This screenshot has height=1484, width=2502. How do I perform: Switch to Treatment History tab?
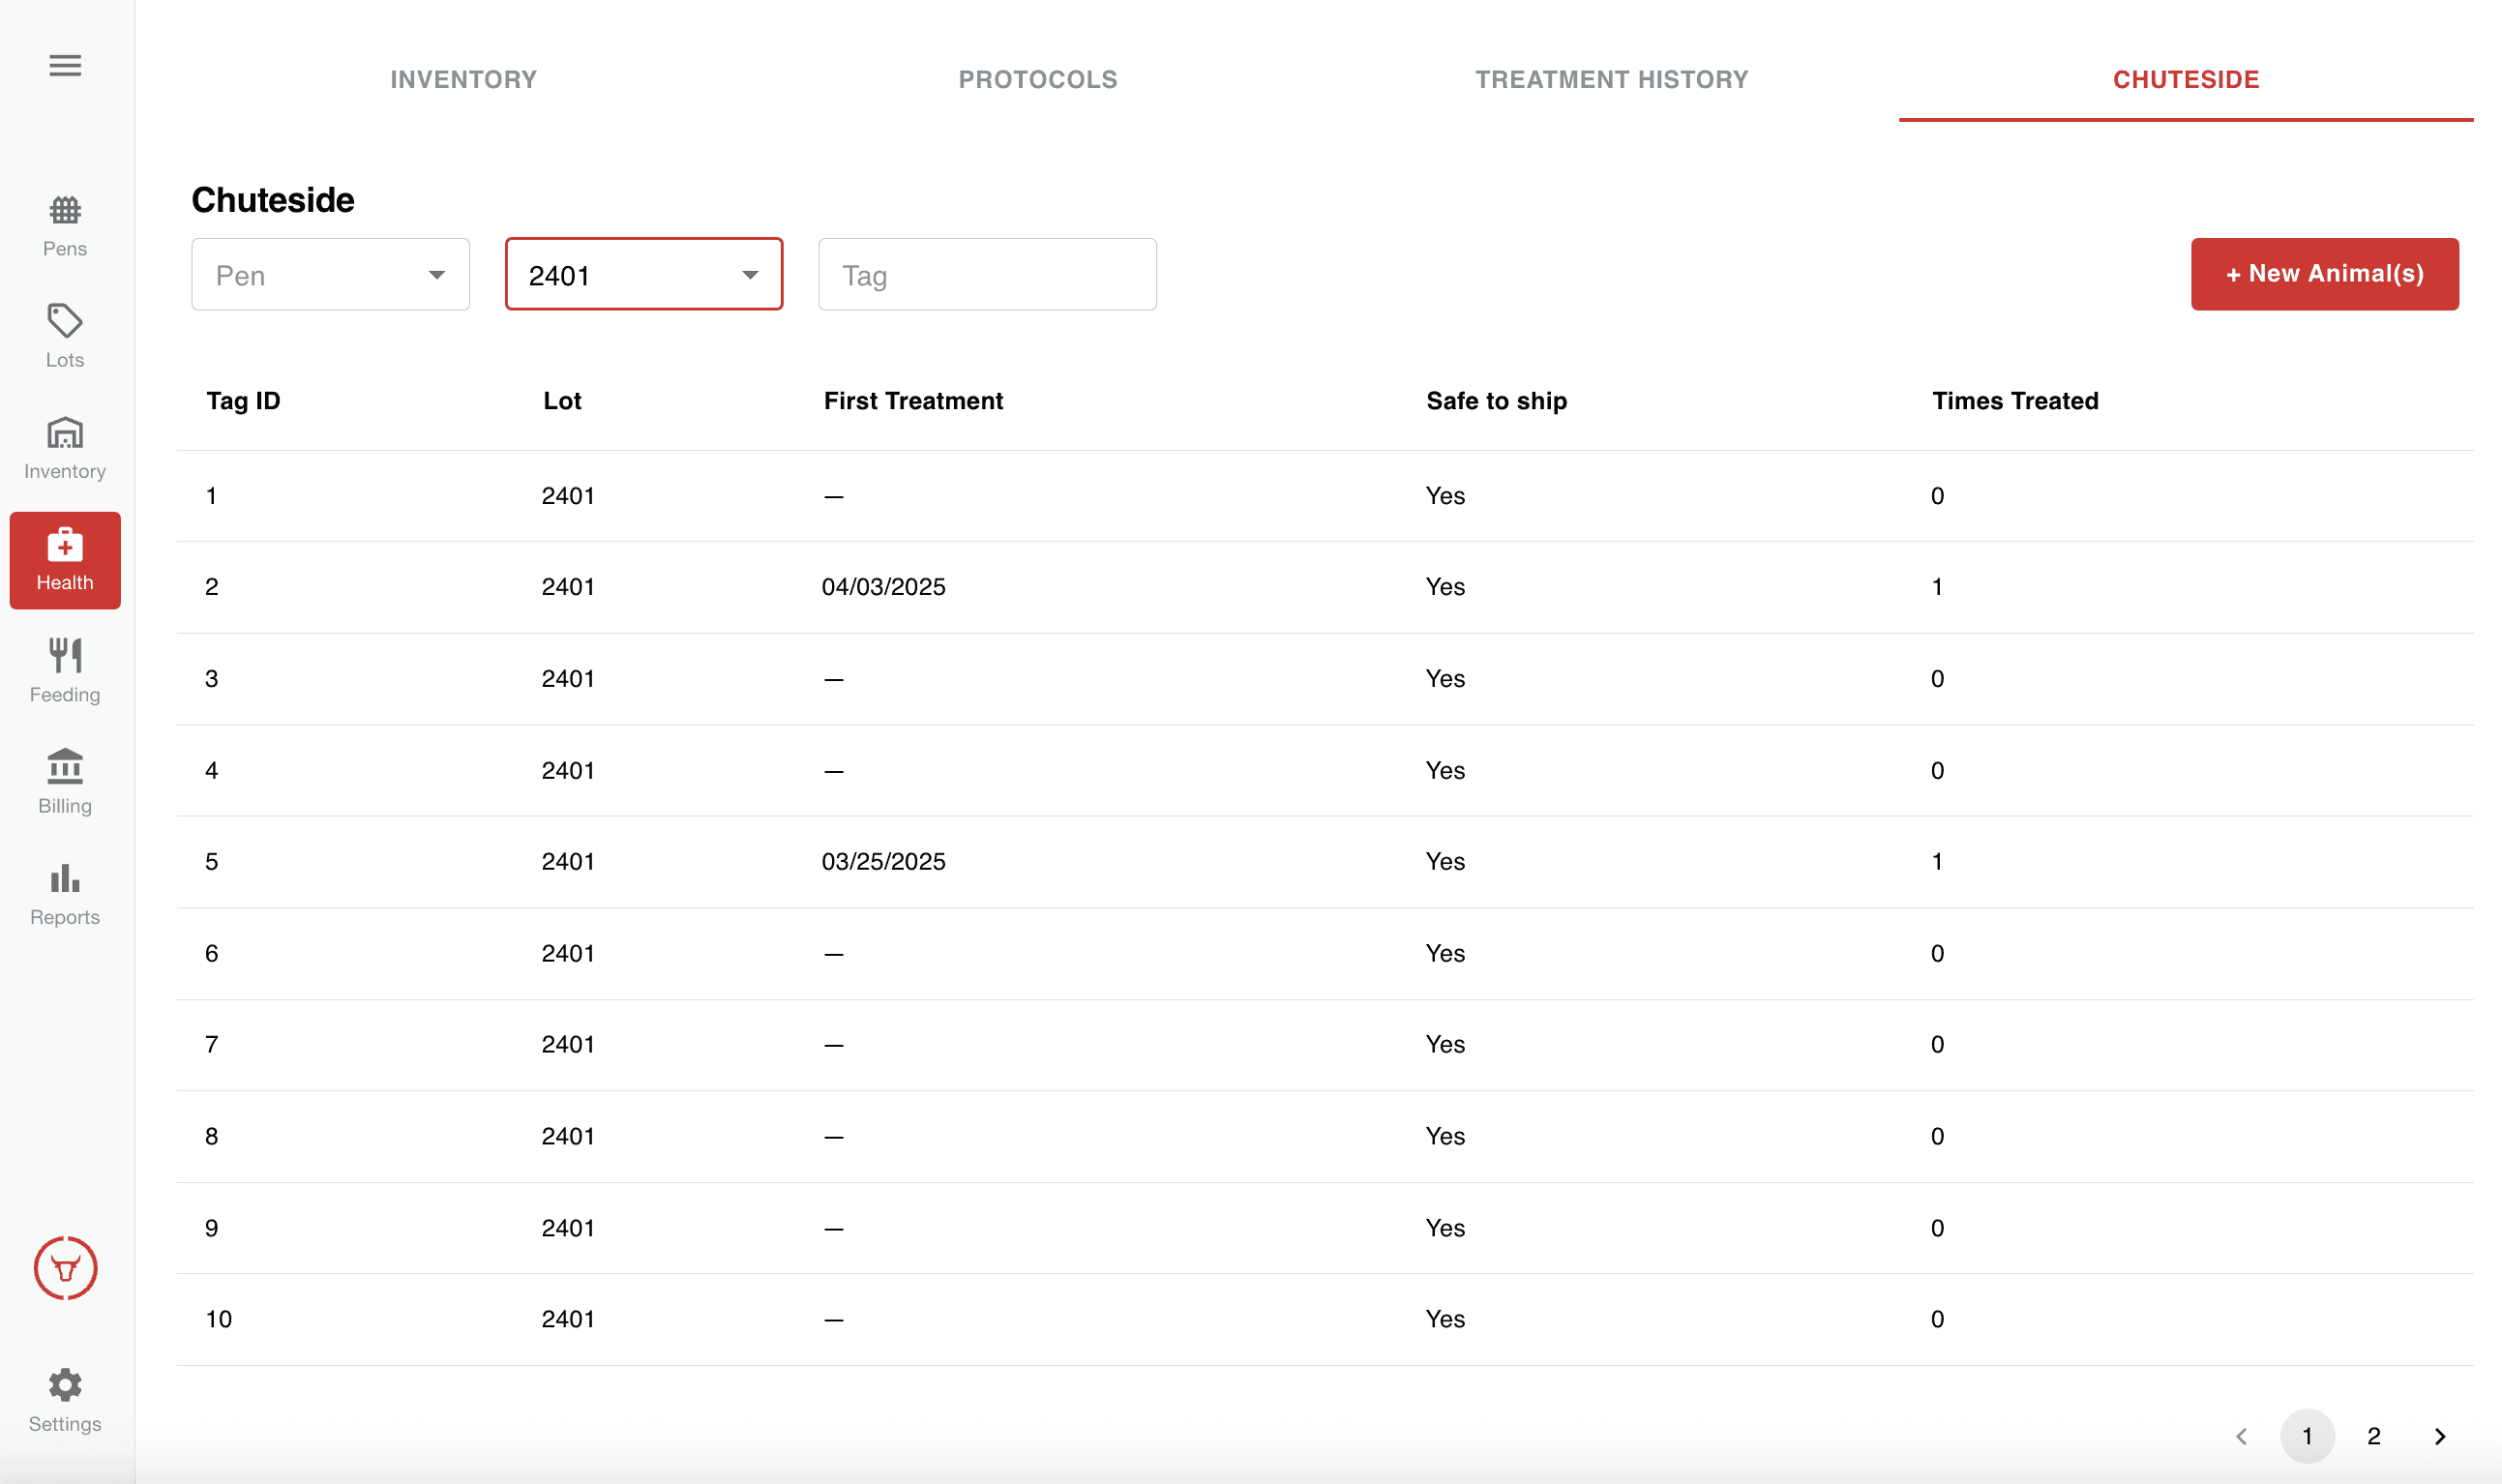point(1611,79)
